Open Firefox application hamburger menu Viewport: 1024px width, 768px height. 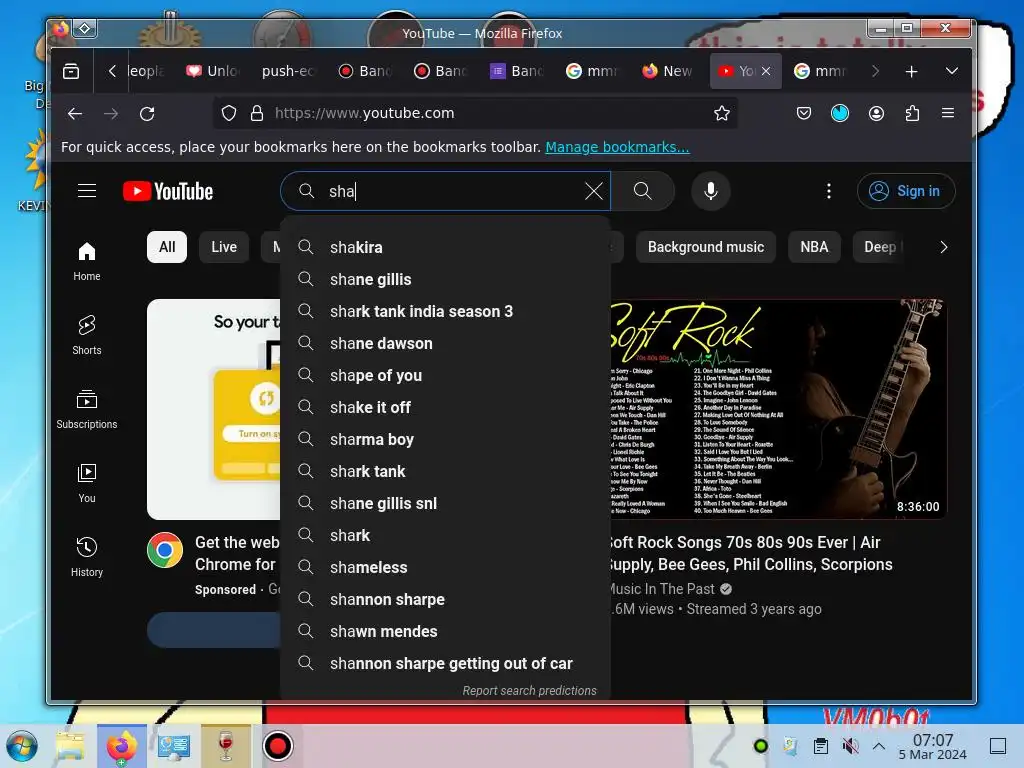[x=948, y=114]
